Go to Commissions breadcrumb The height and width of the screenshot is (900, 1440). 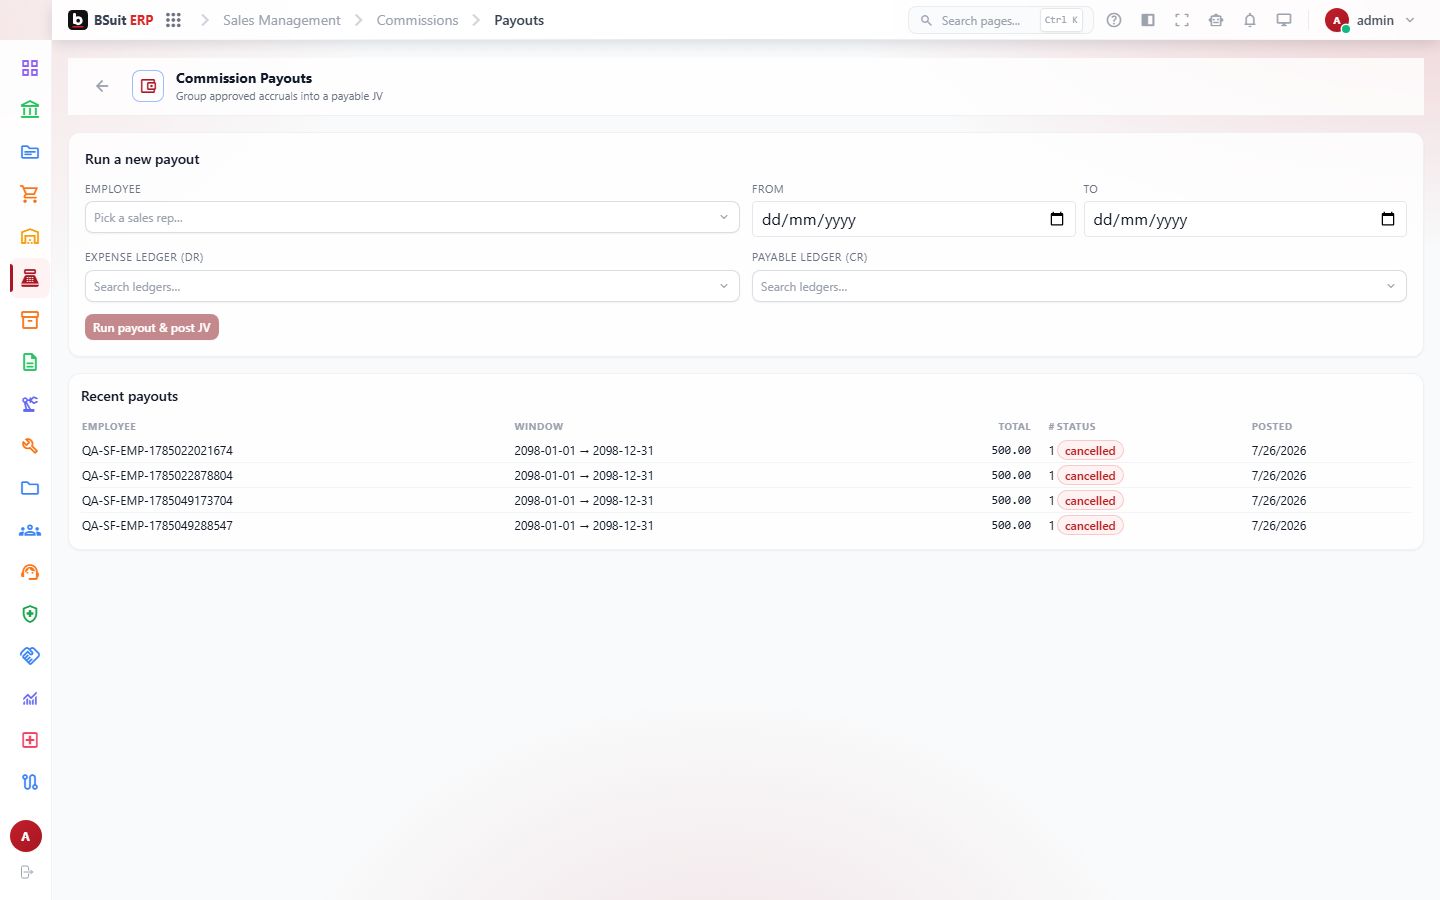(x=417, y=20)
